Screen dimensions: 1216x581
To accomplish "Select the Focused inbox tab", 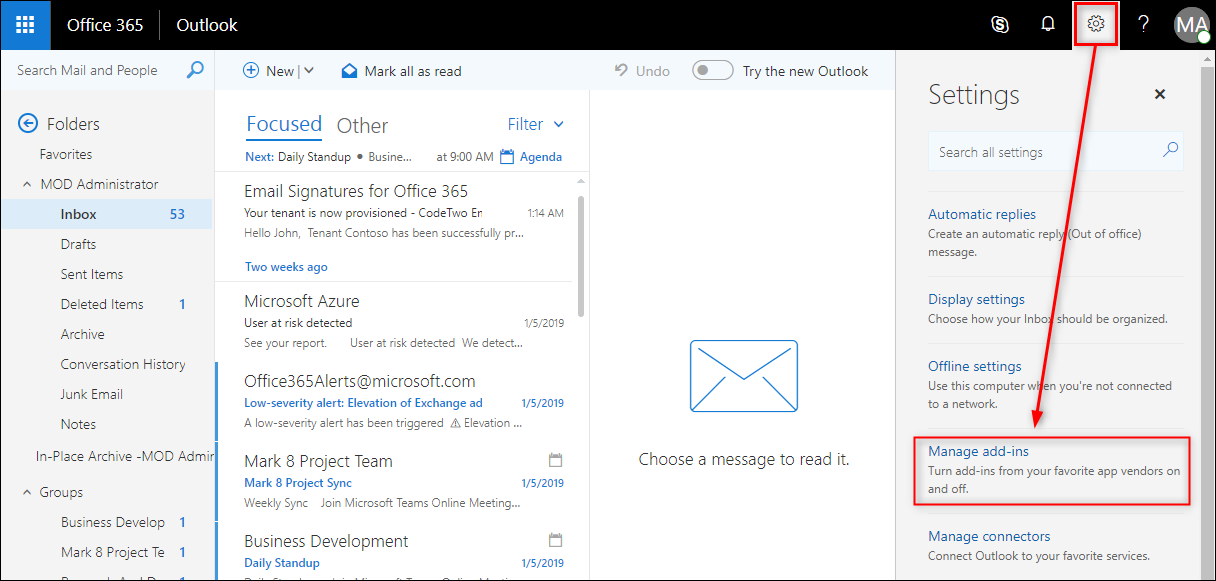I will point(284,123).
